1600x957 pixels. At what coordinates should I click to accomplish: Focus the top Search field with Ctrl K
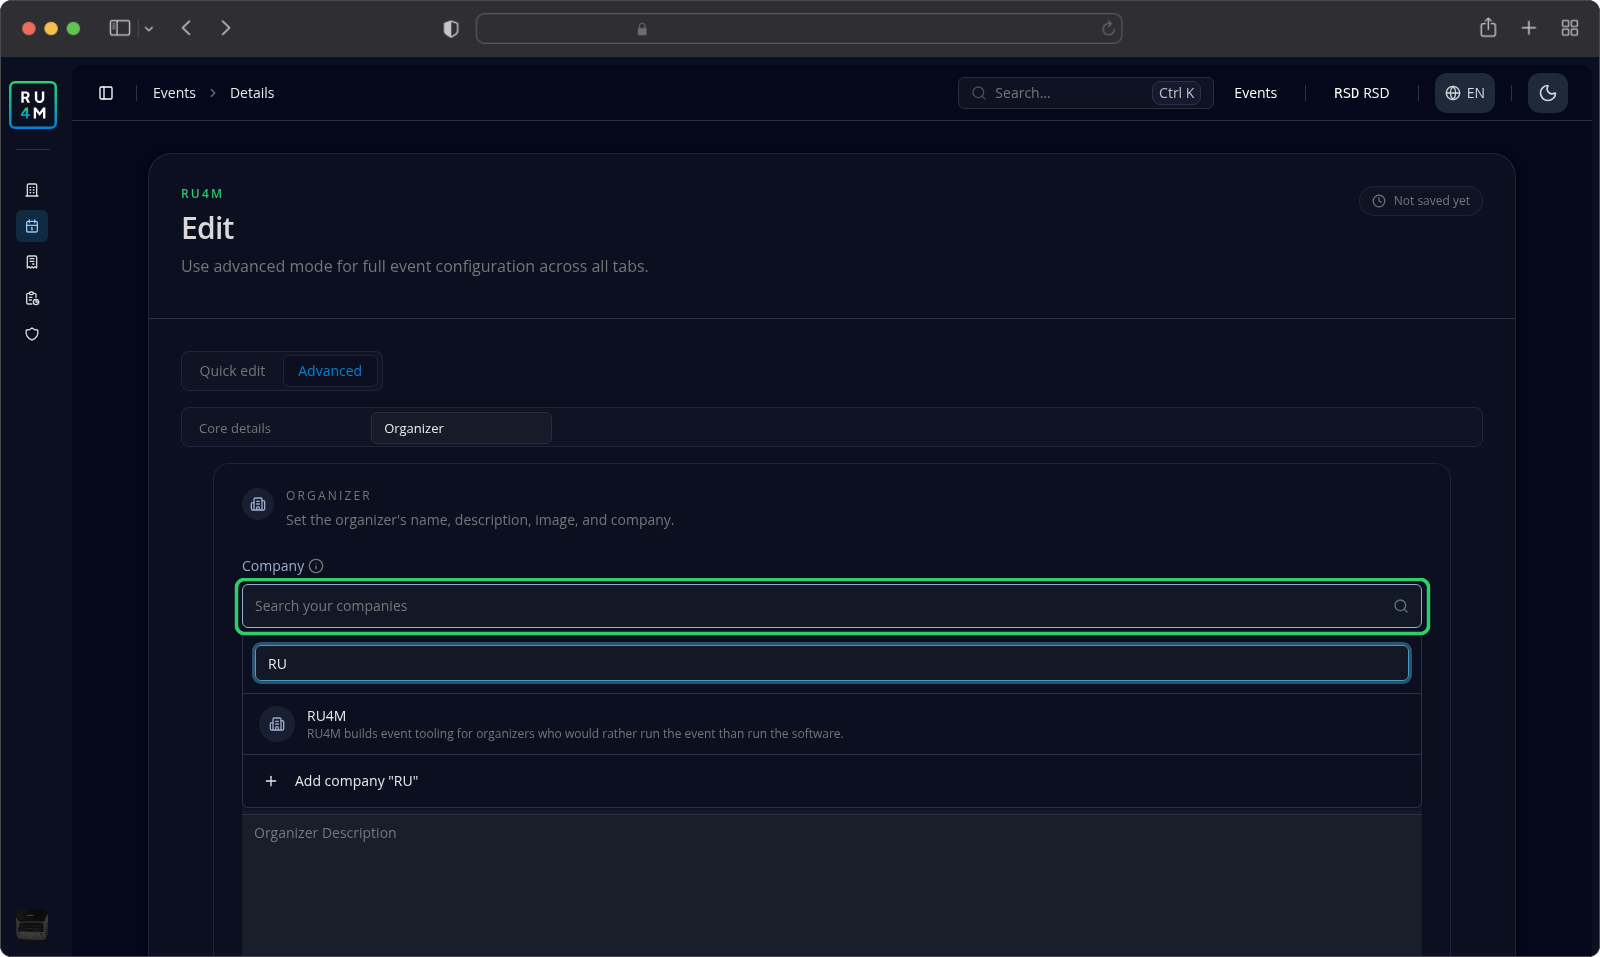(1085, 93)
